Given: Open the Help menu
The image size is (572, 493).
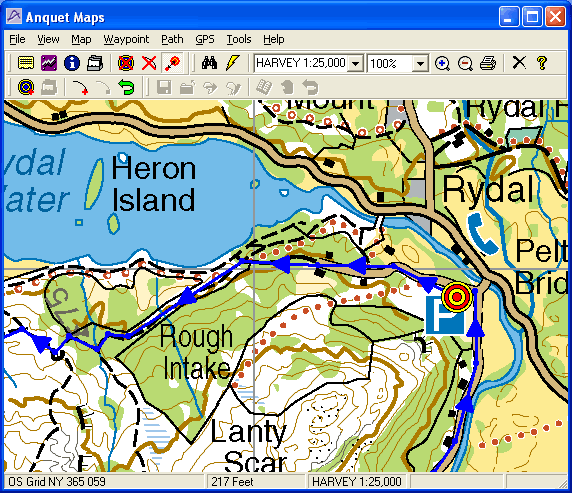Looking at the screenshot, I should tap(274, 39).
